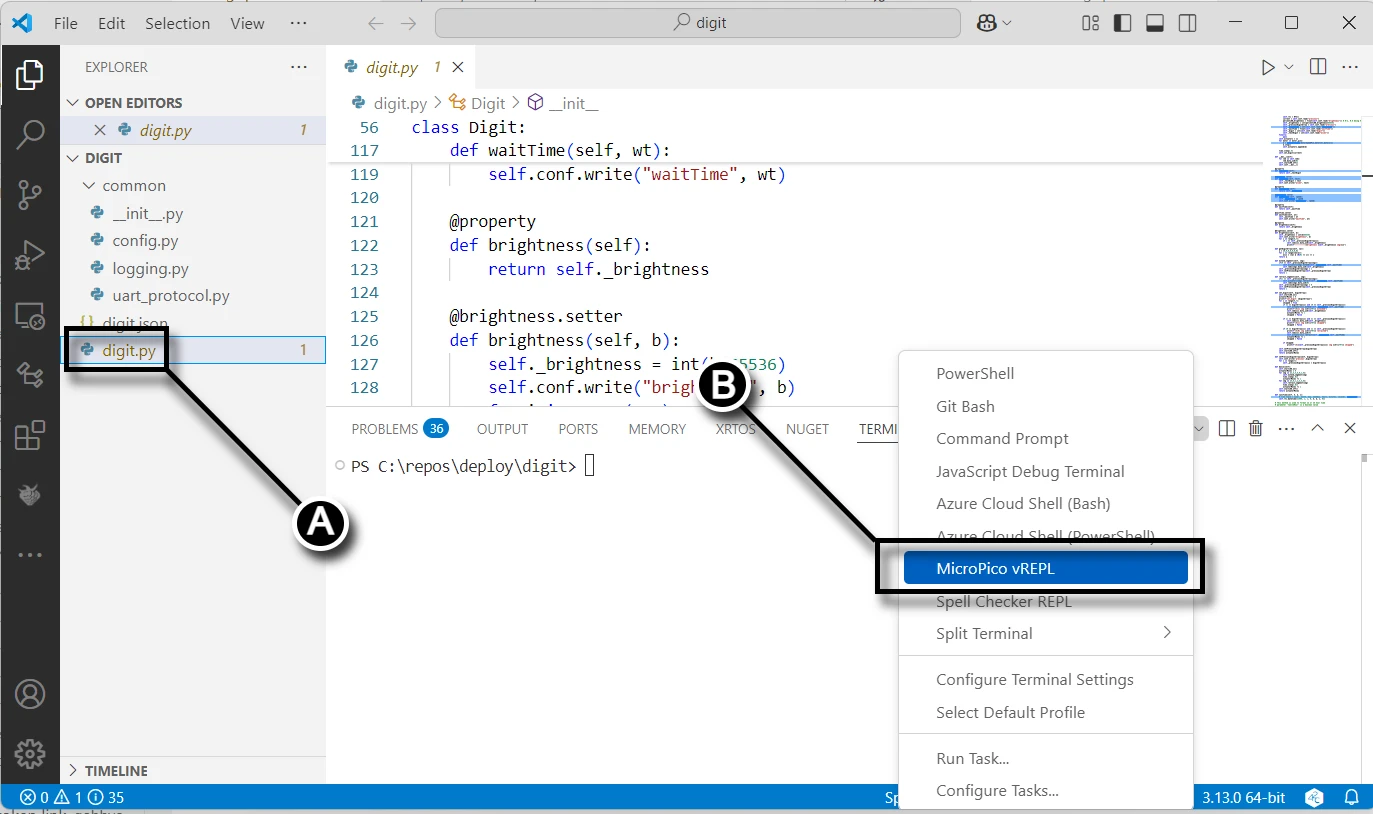The height and width of the screenshot is (814, 1373).
Task: Switch to the PROBLEMS tab
Action: 399,428
